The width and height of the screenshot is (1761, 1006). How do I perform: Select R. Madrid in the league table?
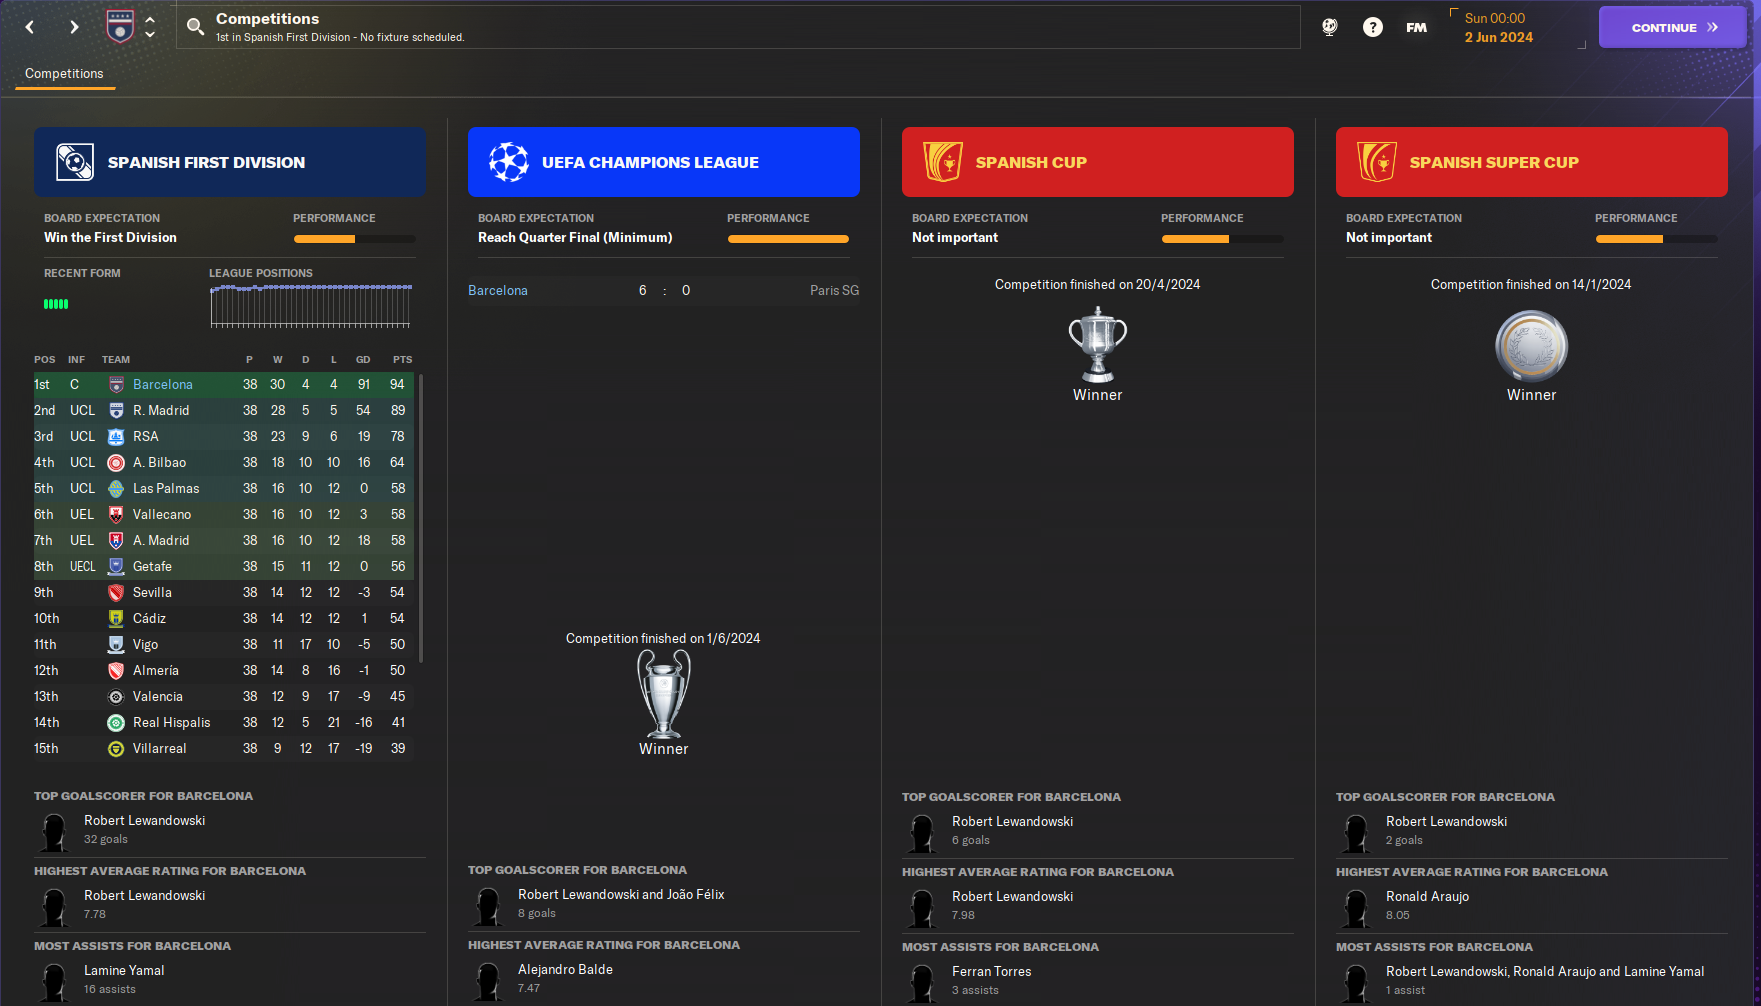[x=161, y=411]
